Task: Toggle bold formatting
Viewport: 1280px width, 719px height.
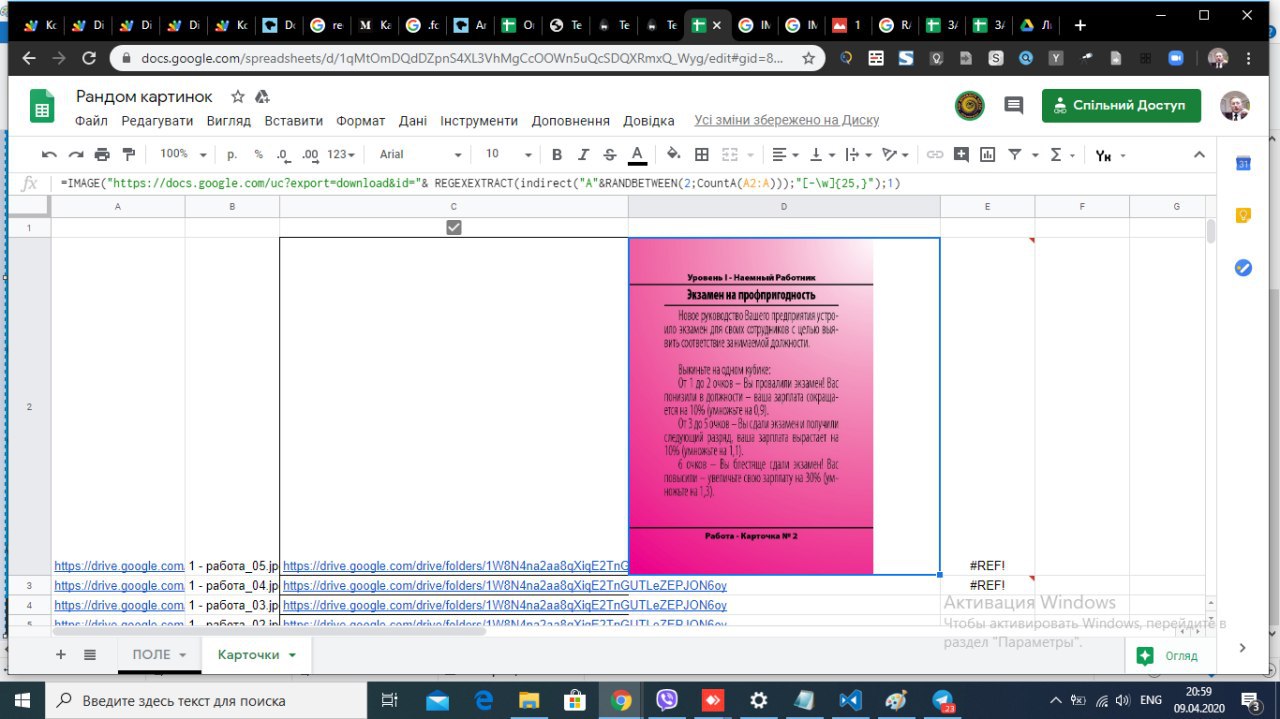Action: coord(557,154)
